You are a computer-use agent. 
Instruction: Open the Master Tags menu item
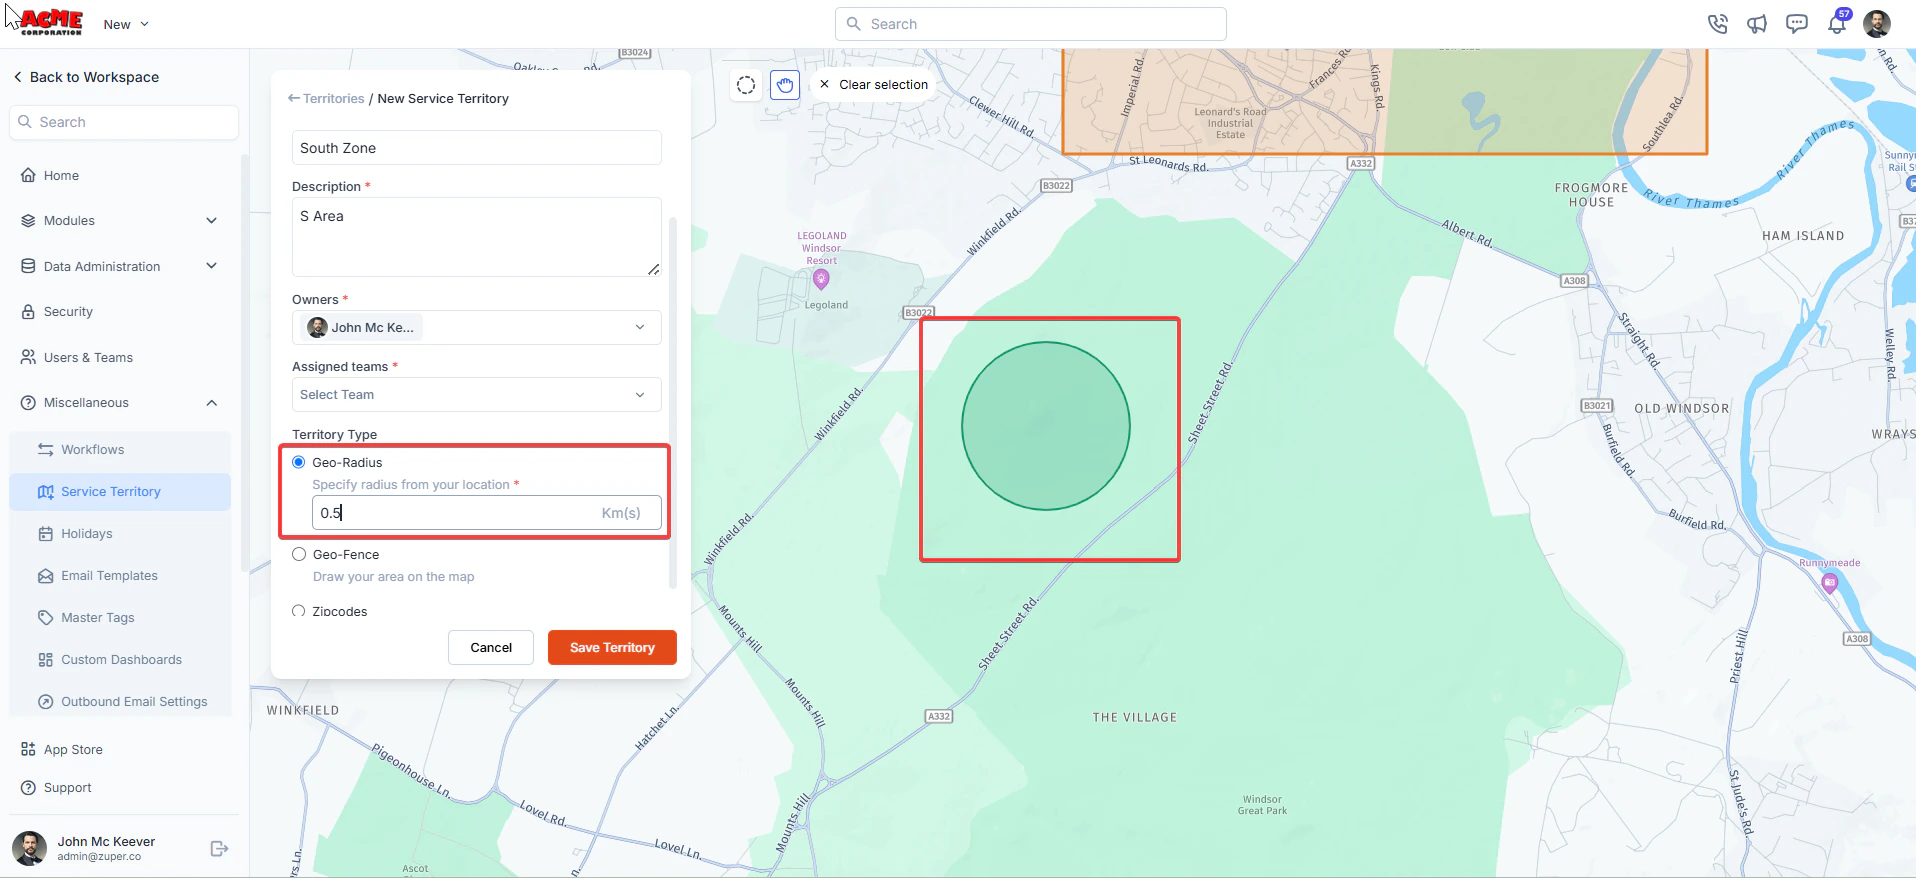120,618
